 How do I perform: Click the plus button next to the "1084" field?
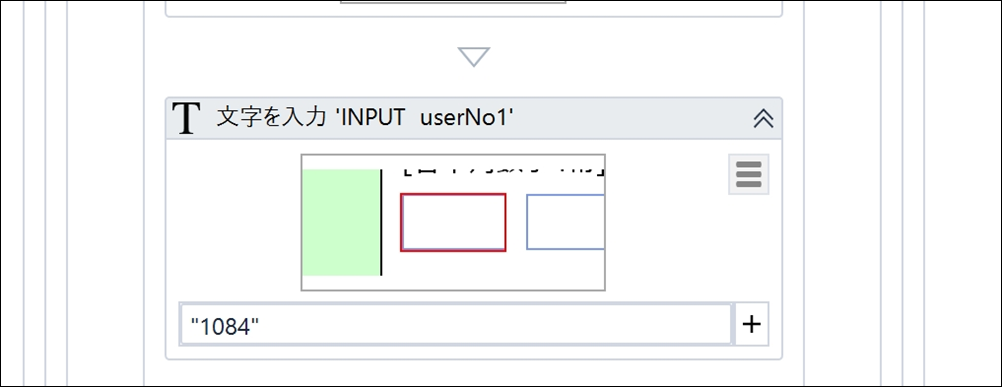(752, 324)
